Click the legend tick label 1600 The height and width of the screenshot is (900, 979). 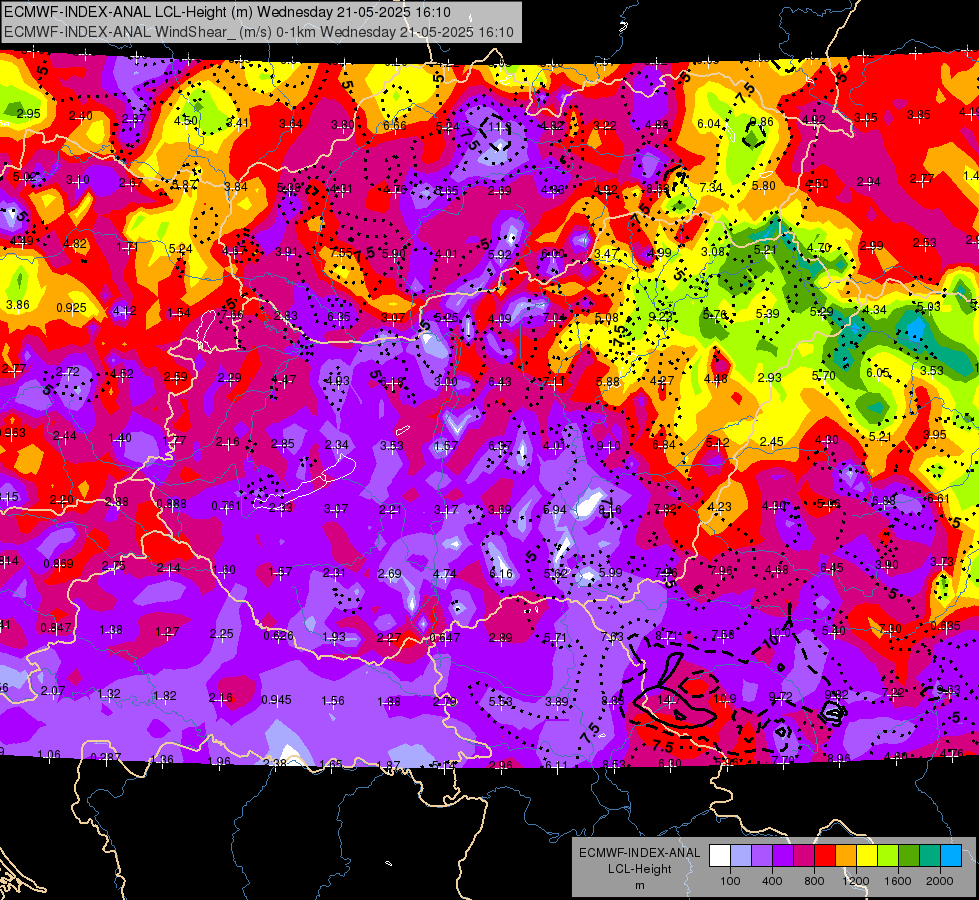tap(897, 881)
